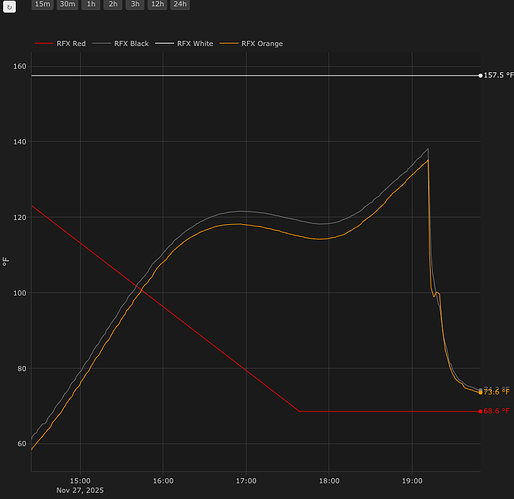The height and width of the screenshot is (499, 514).
Task: Click the 60 y-axis tick label
Action: click(x=22, y=444)
